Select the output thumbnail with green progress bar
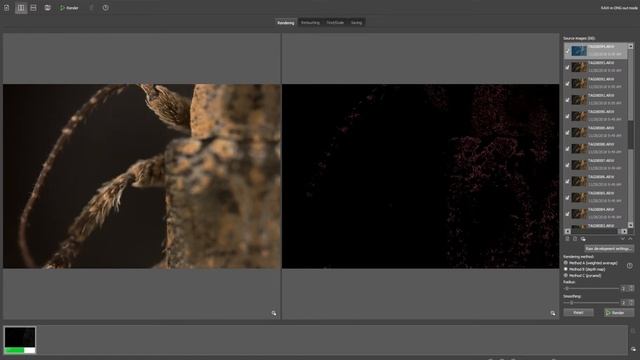 20,340
